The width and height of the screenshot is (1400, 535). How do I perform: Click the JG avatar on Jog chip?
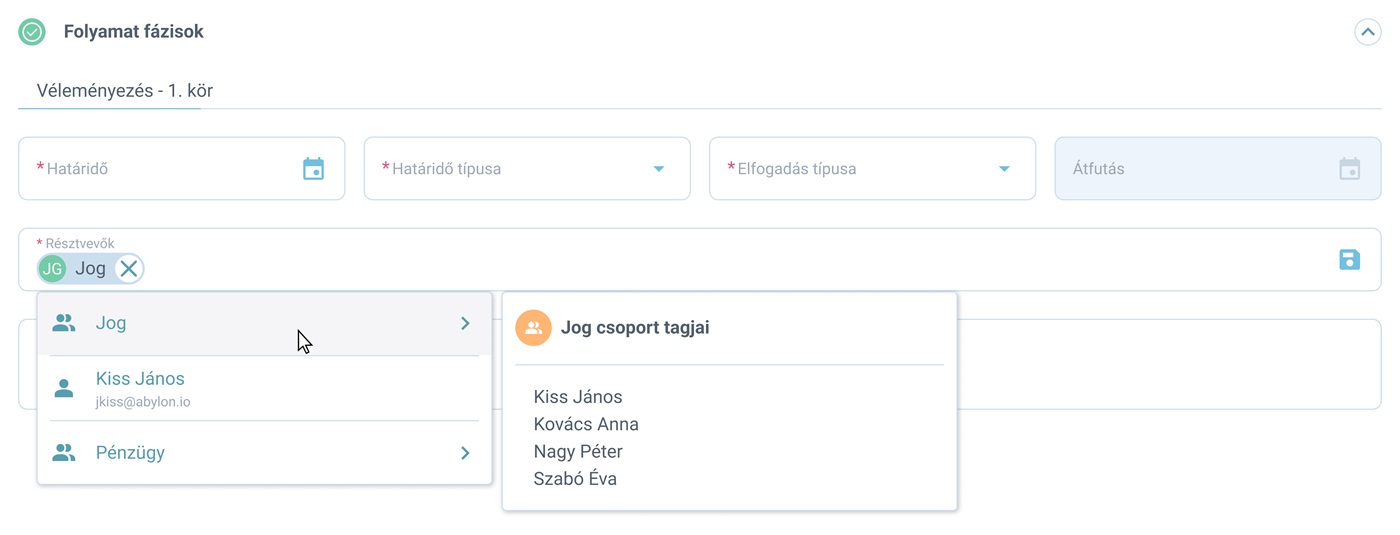point(52,269)
